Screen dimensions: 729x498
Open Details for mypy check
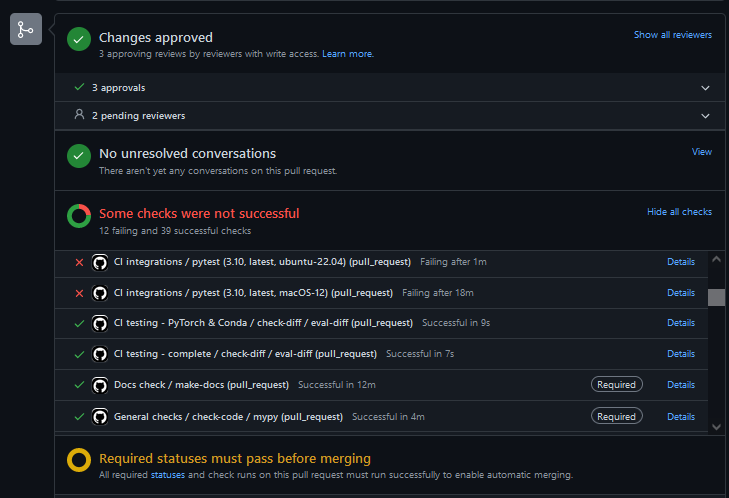tap(681, 417)
